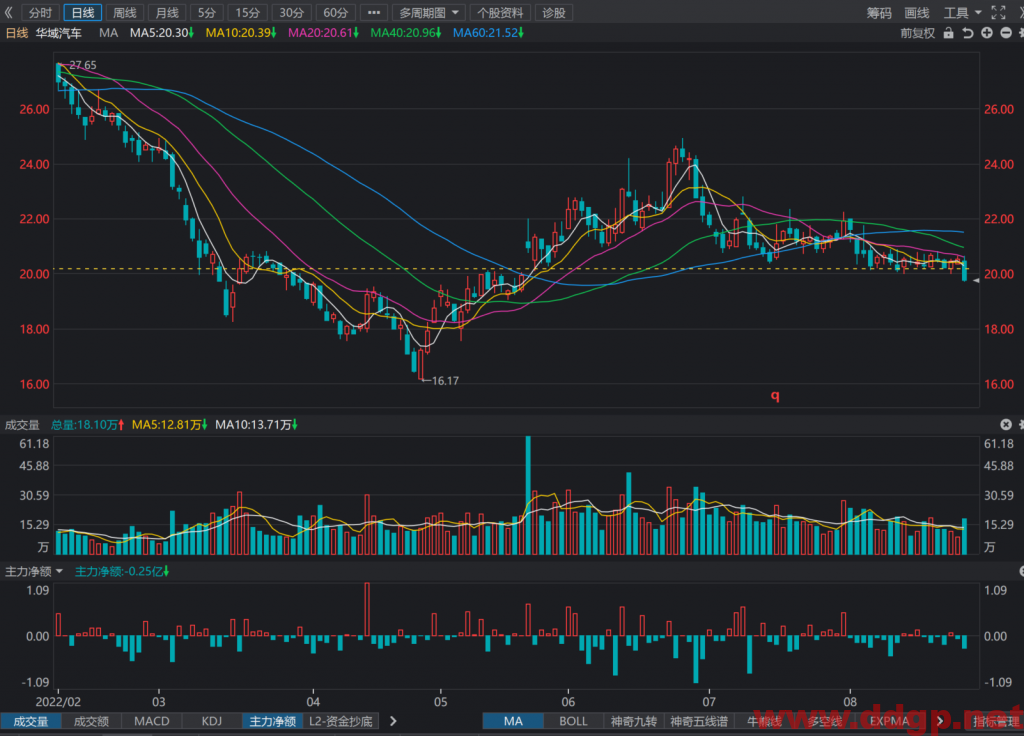Viewport: 1024px width, 736px height.
Task: Select the 60分 sixty-minute period
Action: coord(335,12)
